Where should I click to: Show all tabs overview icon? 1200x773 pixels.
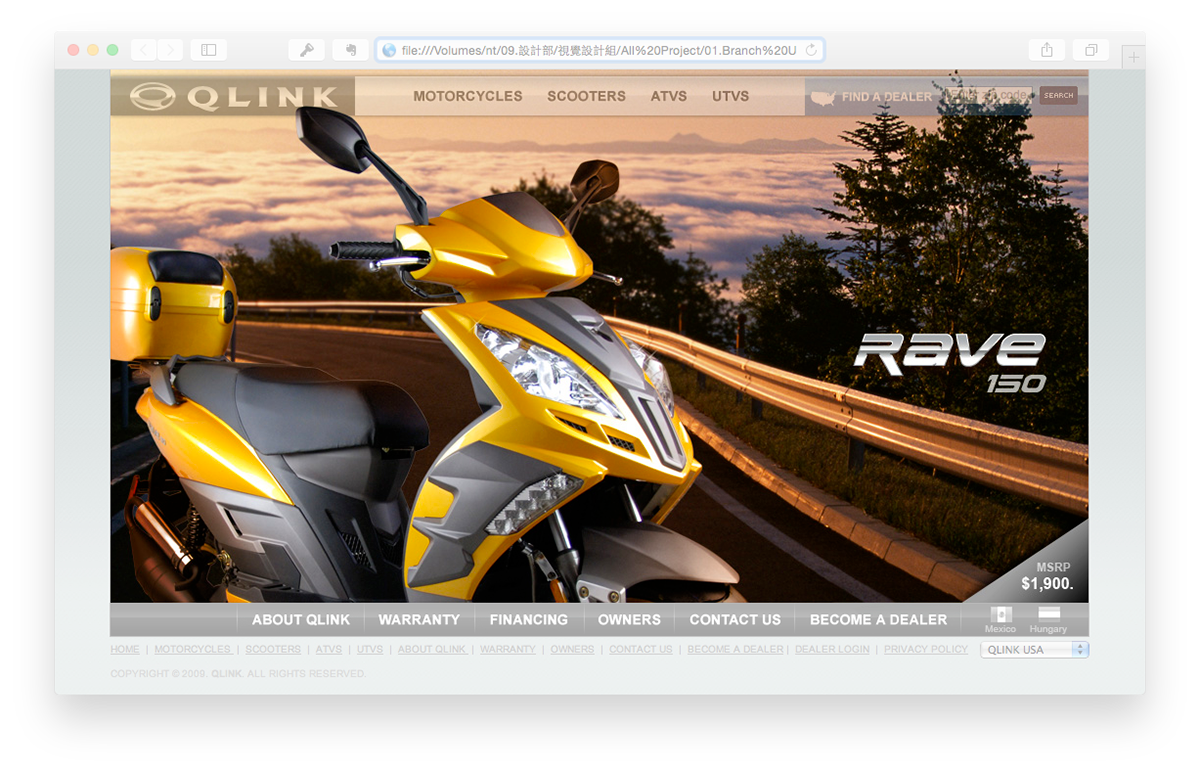click(x=1091, y=50)
